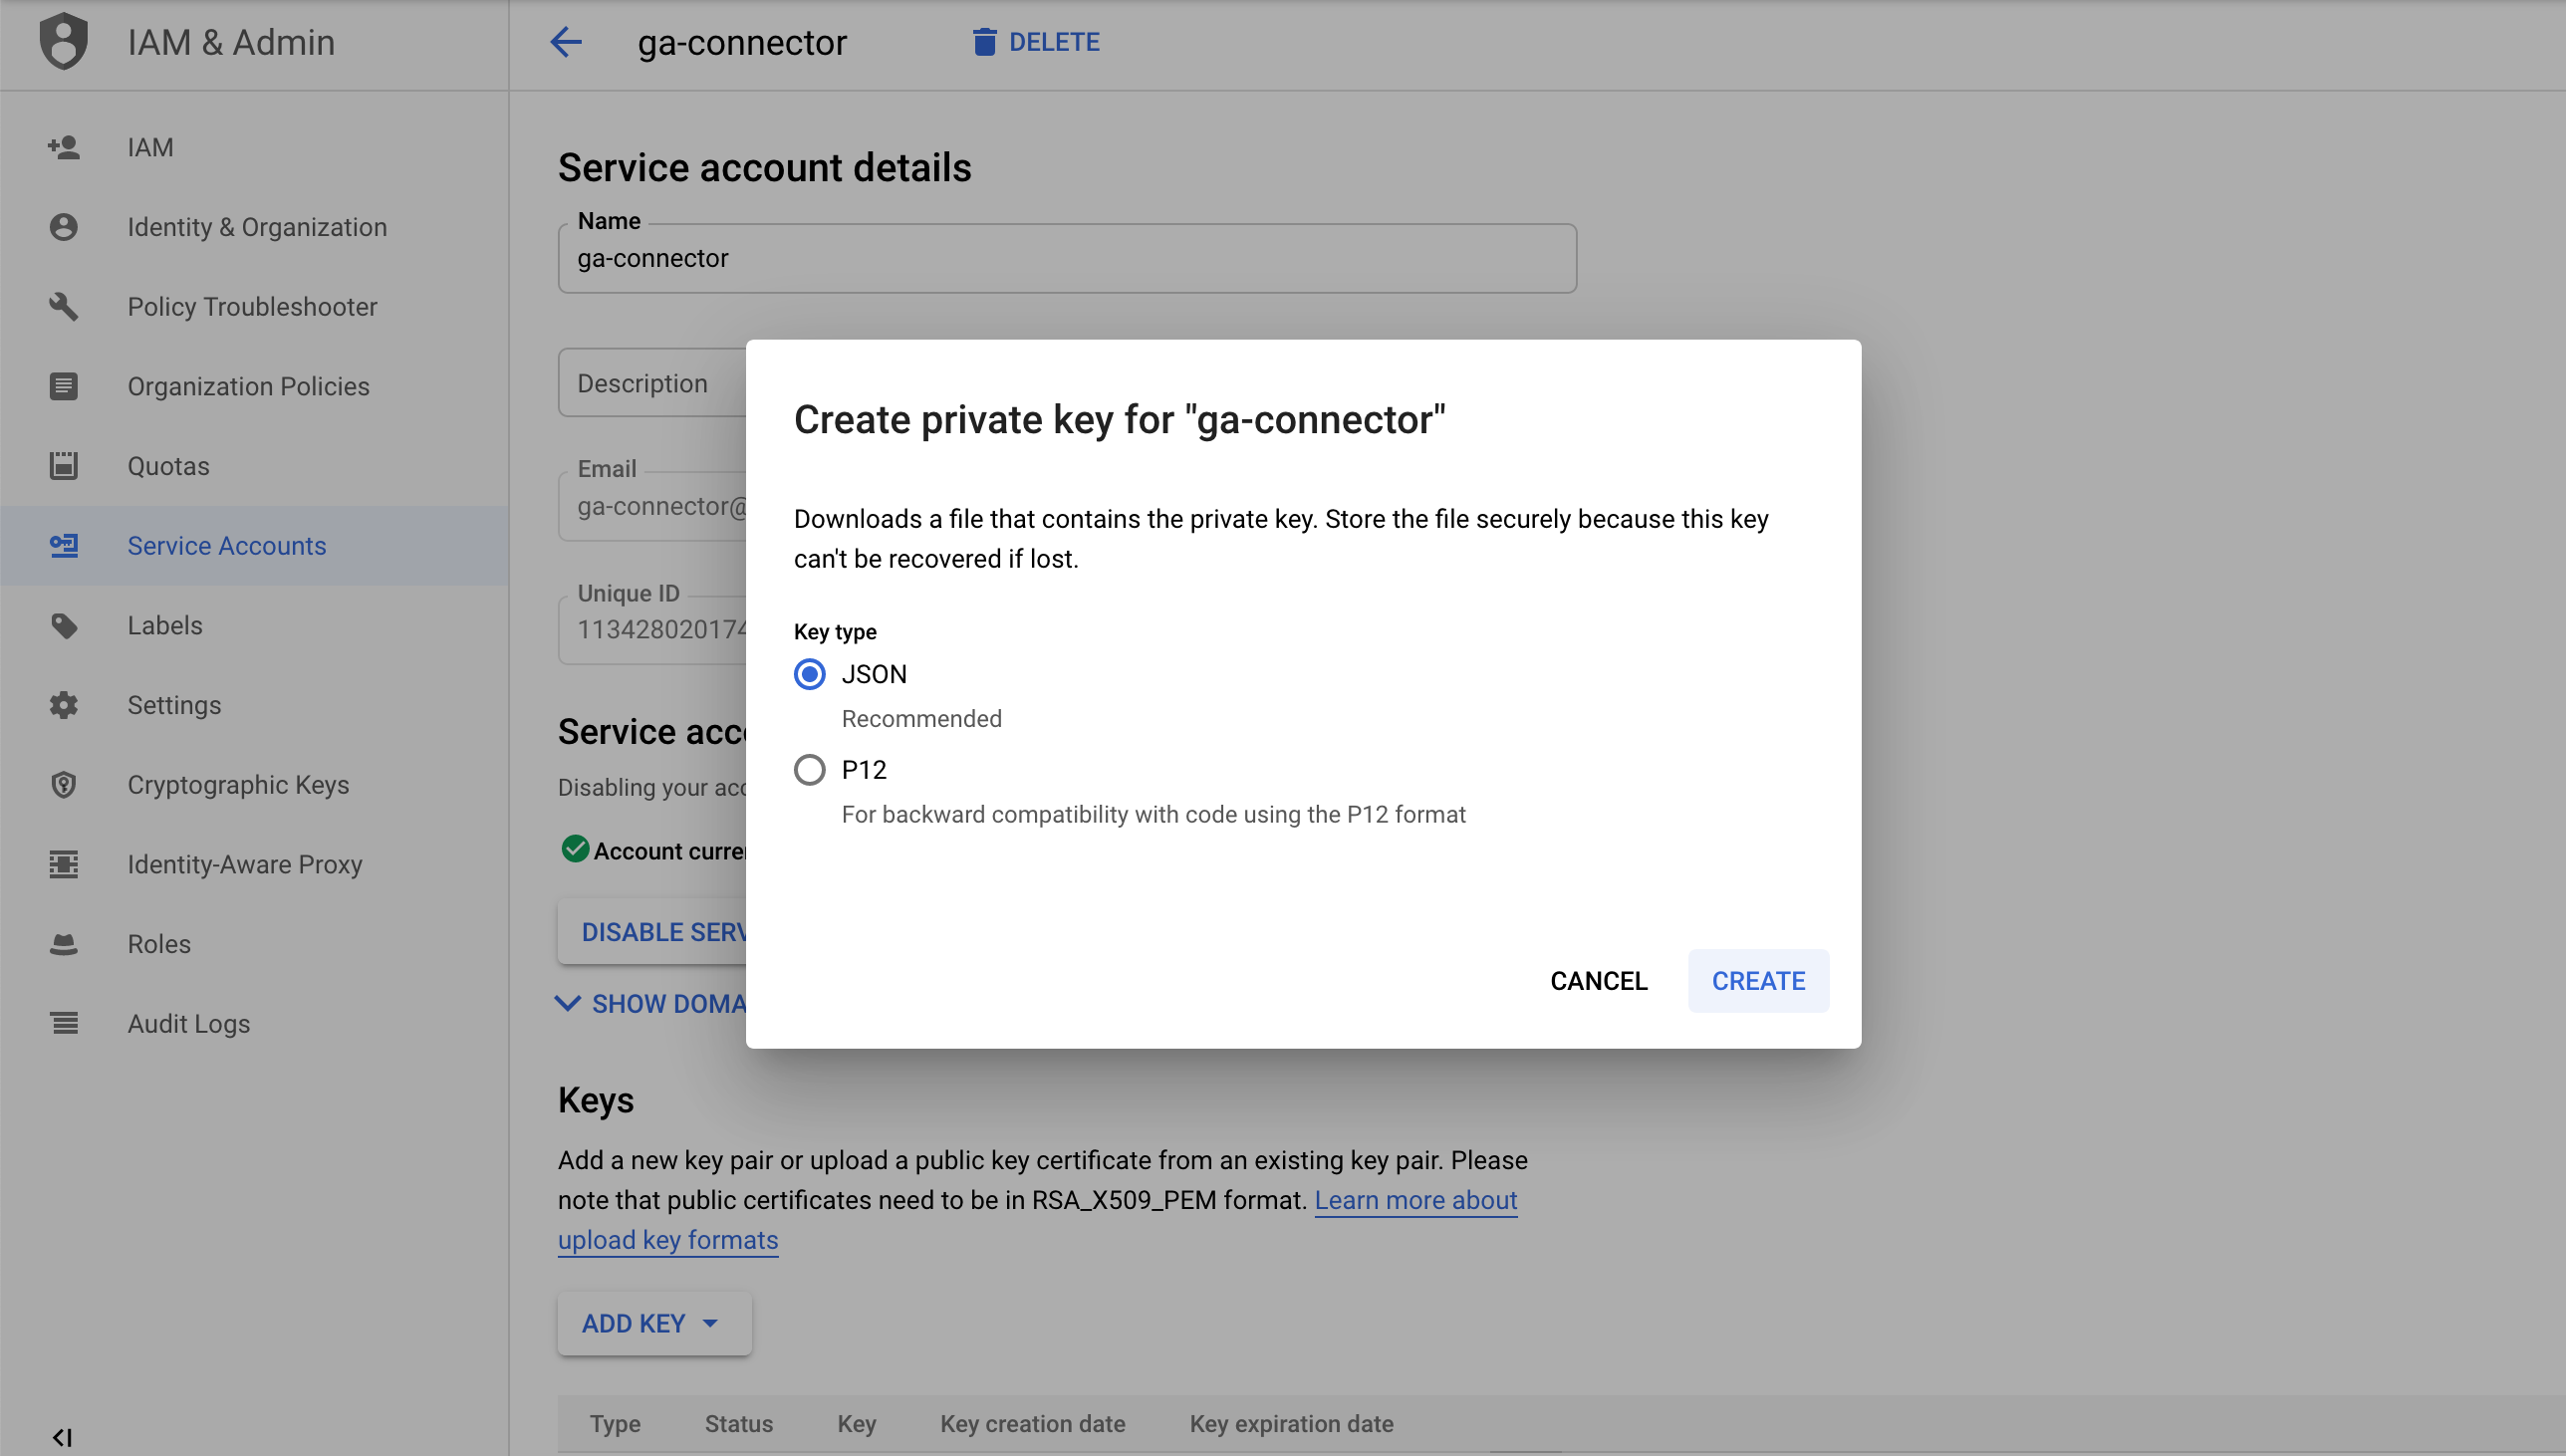Screen dimensions: 2566x1456
Task: Click CREATE button to generate key
Action: [1757, 982]
